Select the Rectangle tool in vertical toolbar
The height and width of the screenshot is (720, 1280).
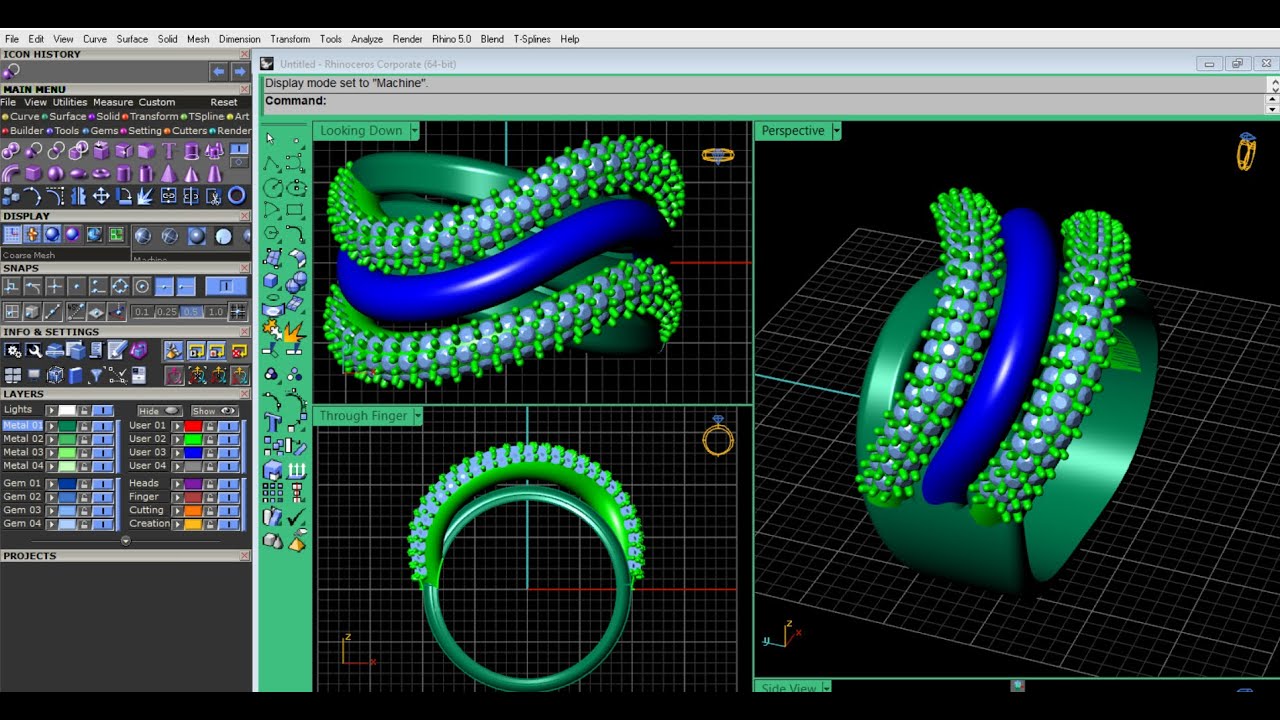pos(295,210)
